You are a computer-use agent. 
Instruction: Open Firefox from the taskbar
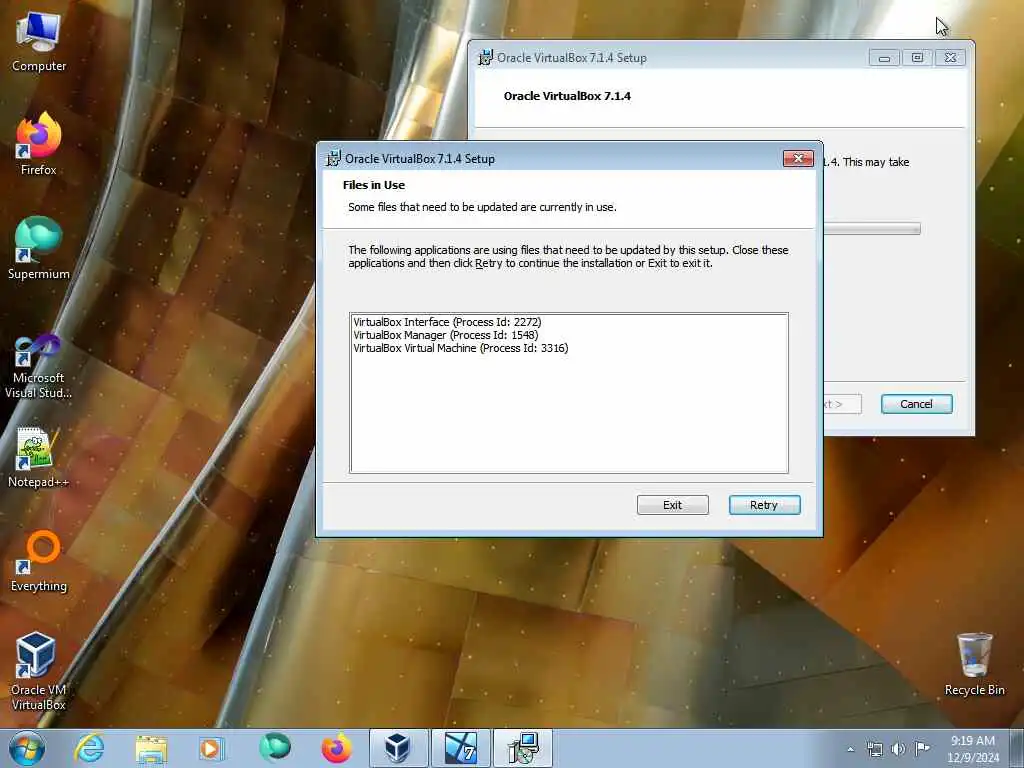(x=336, y=748)
